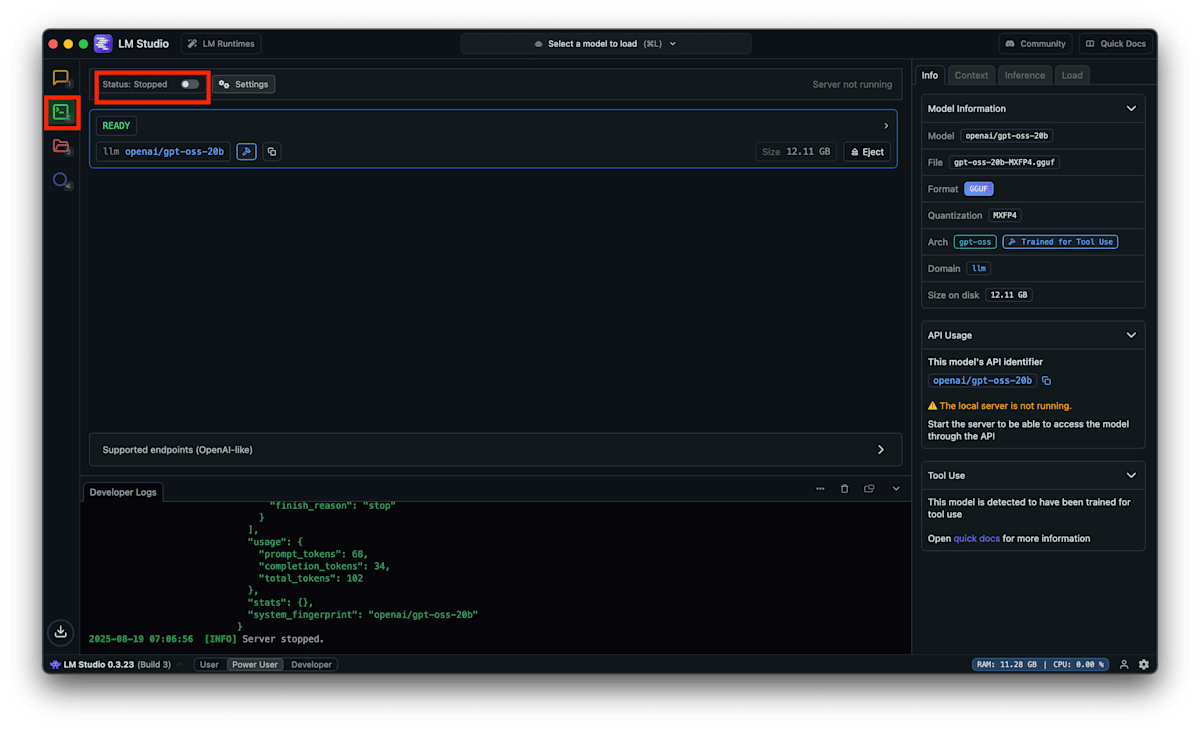This screenshot has height=730, width=1200.
Task: Open the user account icon in status bar
Action: point(1124,664)
